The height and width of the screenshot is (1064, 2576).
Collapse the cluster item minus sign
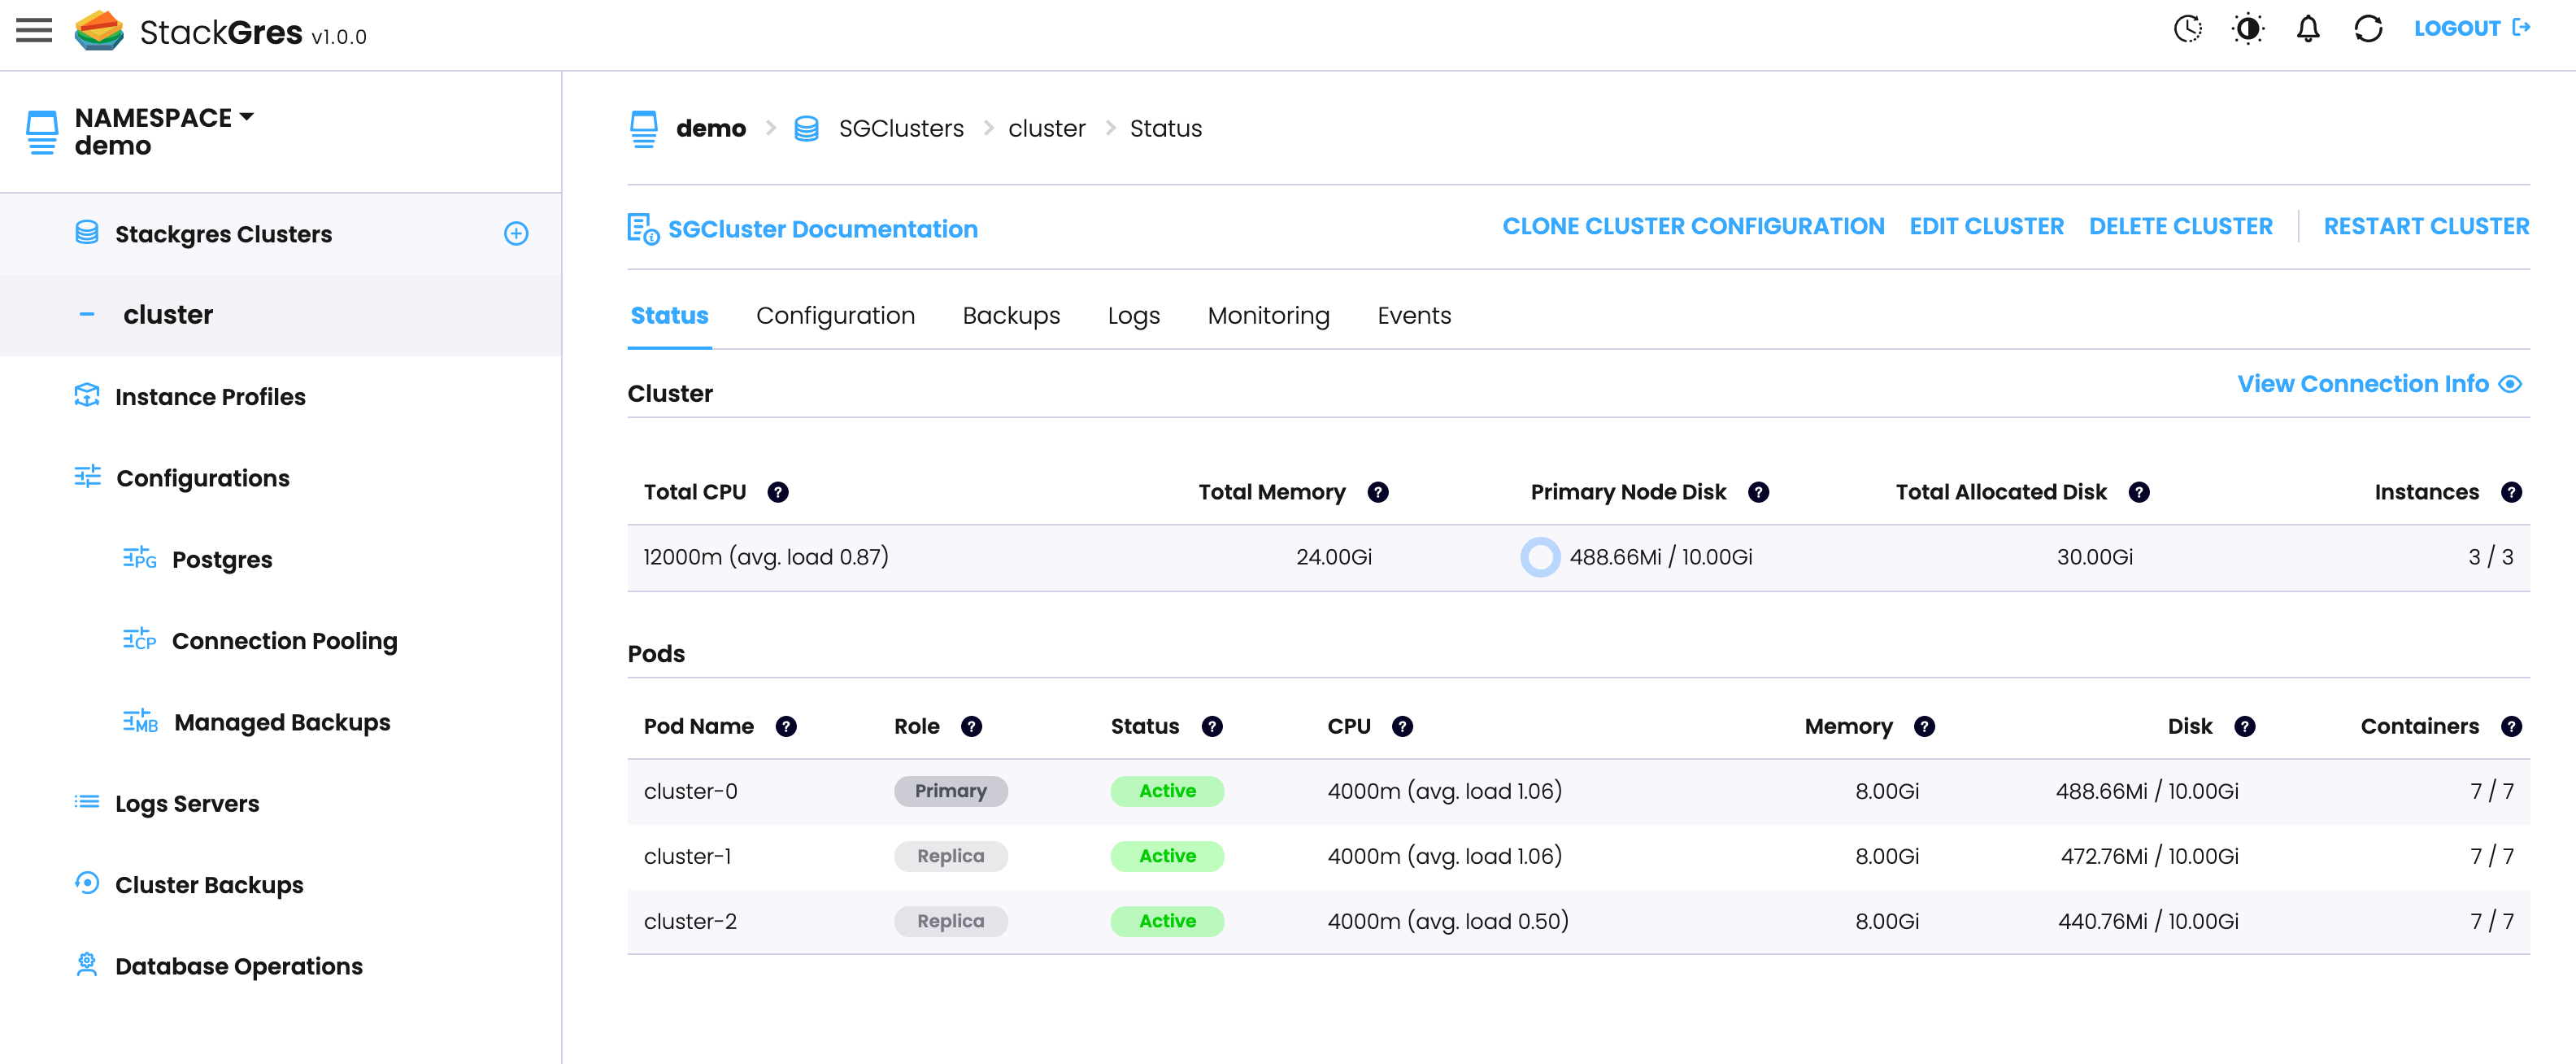87,315
